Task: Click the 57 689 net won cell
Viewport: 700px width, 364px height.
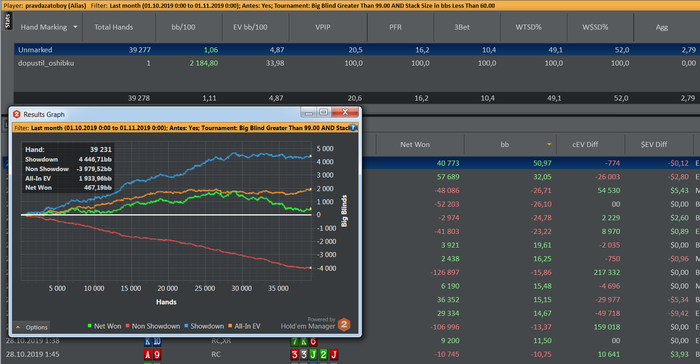Action: (448, 177)
